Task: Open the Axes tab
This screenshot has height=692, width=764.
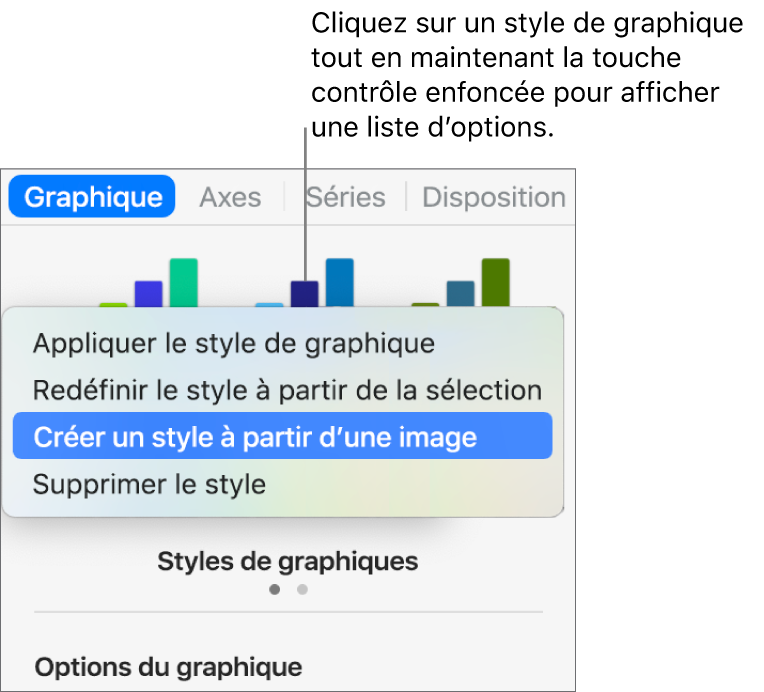Action: (x=230, y=197)
